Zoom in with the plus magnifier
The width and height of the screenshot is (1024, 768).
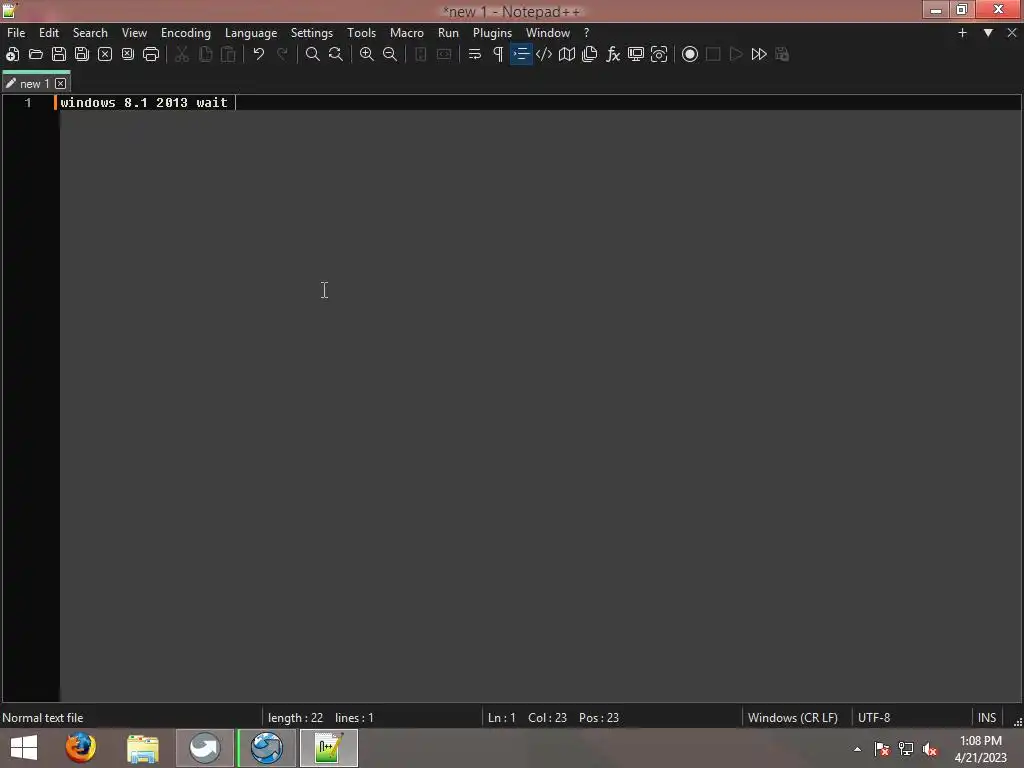pos(367,54)
